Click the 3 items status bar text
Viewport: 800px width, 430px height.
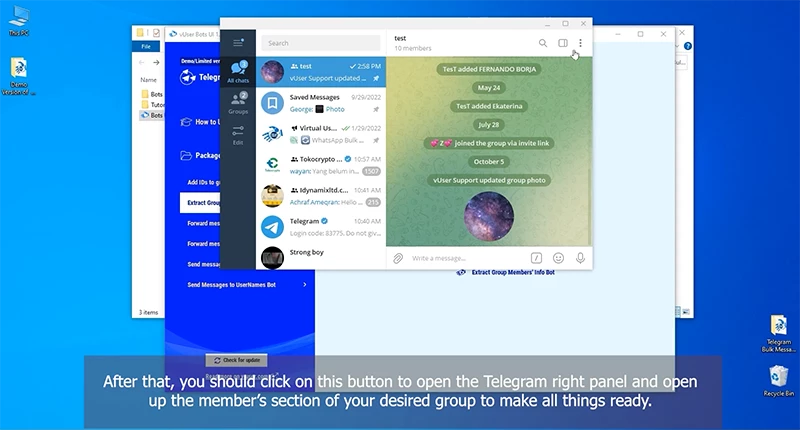[148, 312]
